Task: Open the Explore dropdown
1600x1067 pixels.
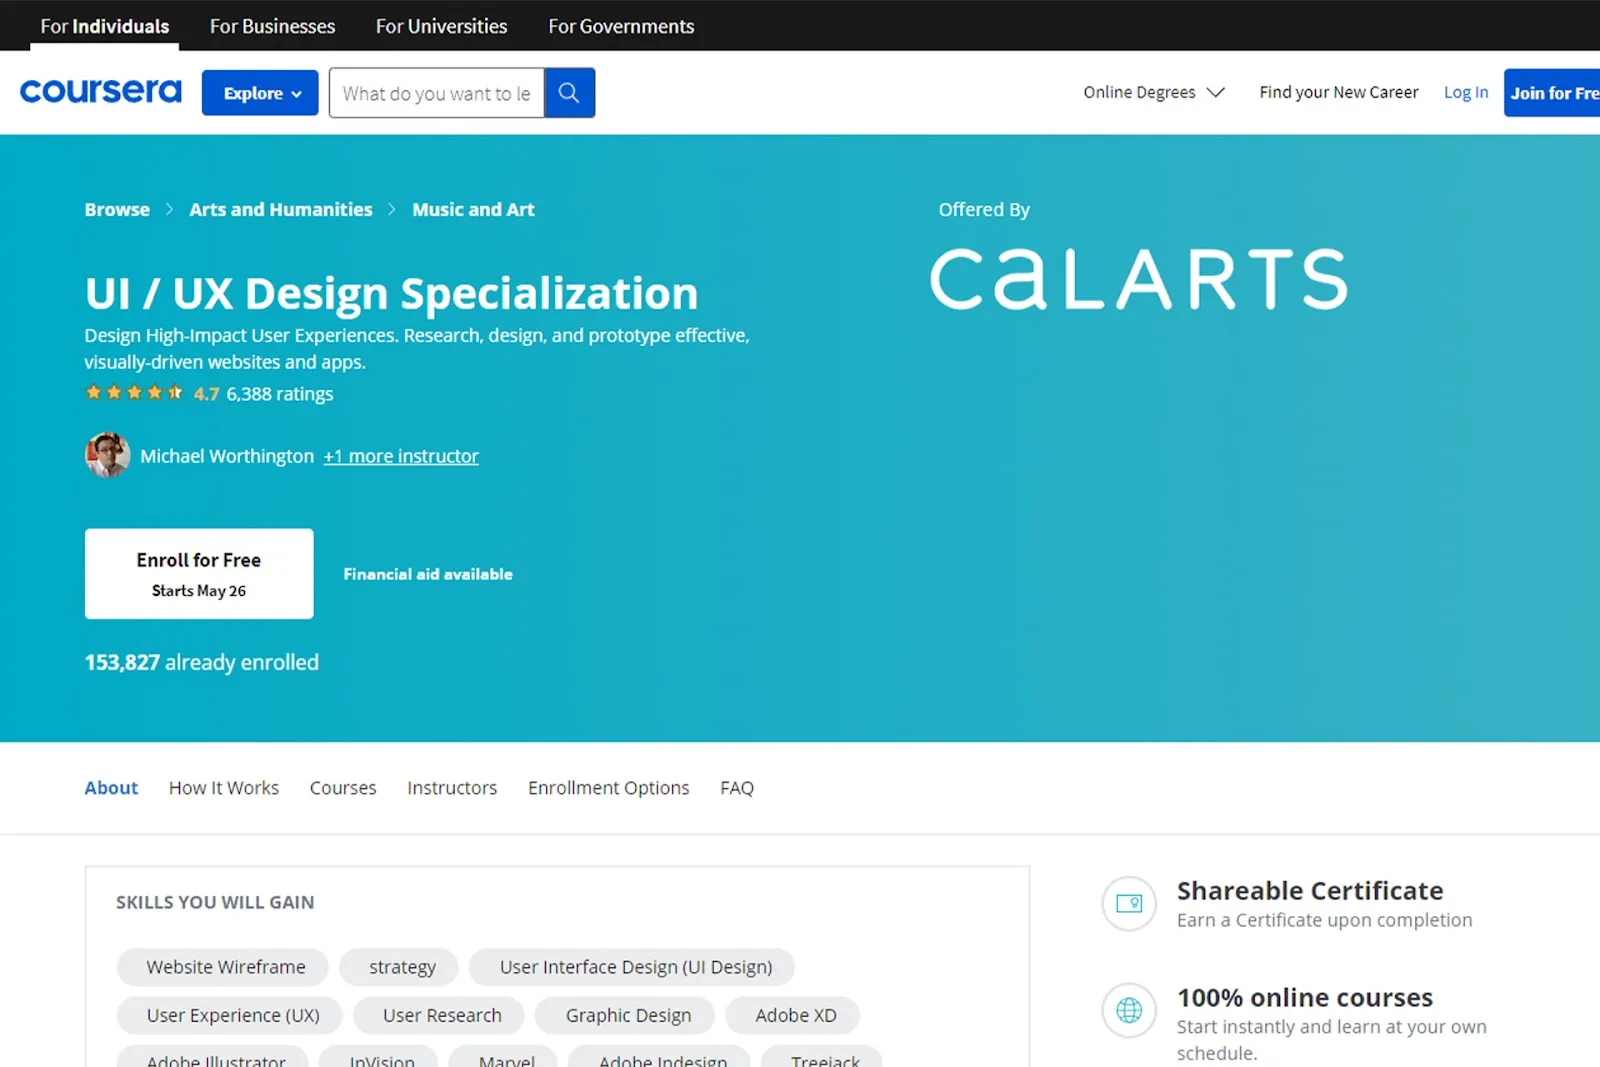Action: 260,93
